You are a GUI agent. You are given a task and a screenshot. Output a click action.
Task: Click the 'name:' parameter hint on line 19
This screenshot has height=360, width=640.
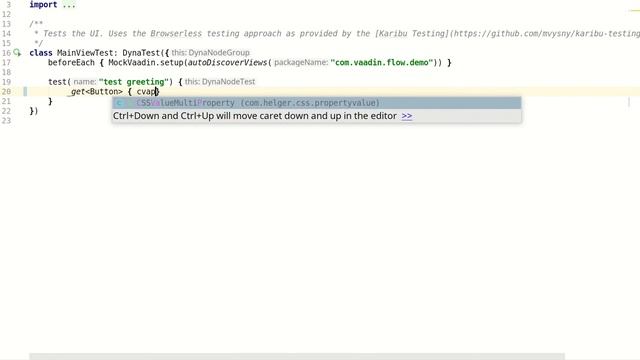pyautogui.click(x=84, y=82)
